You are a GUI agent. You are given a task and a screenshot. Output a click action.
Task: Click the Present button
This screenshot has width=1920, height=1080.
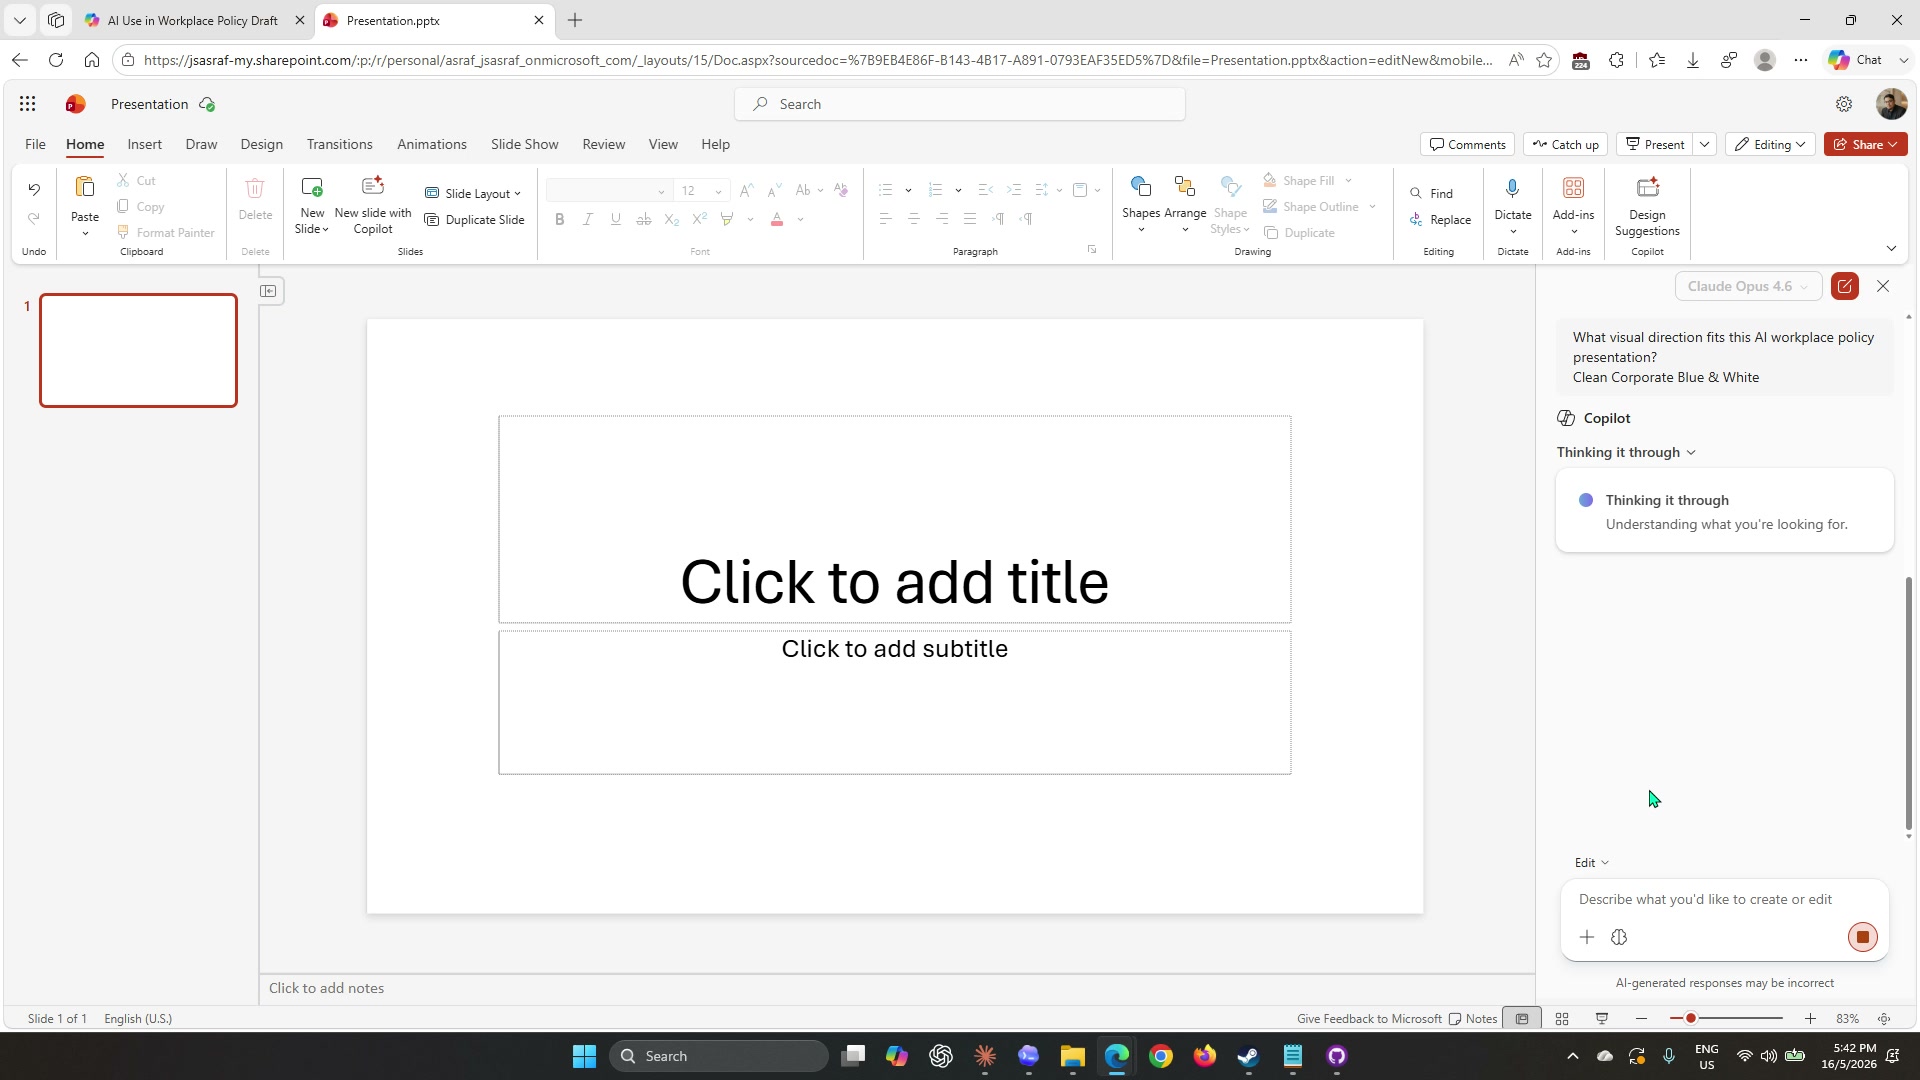click(x=1655, y=145)
